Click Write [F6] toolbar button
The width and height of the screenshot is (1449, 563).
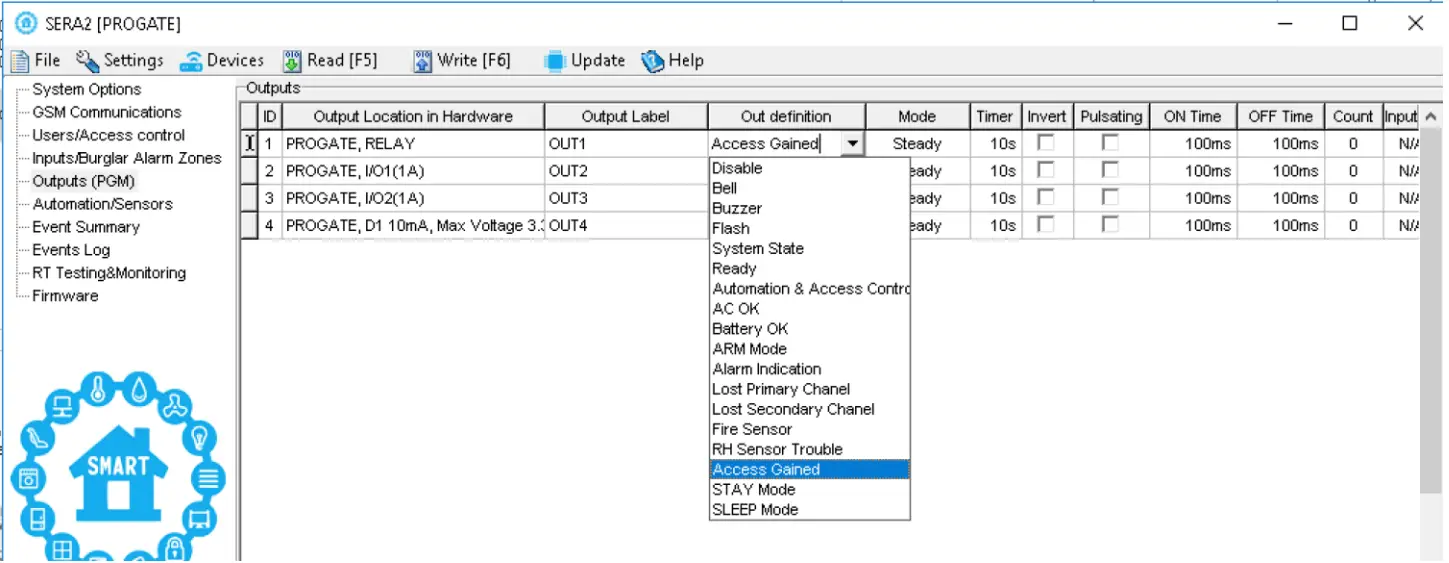(x=462, y=61)
